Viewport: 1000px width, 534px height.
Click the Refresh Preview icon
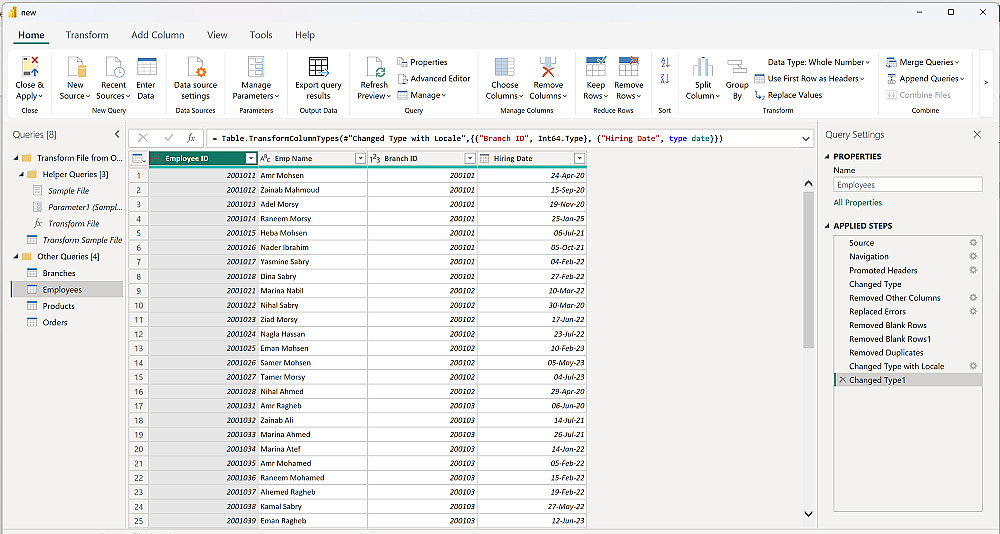(374, 68)
